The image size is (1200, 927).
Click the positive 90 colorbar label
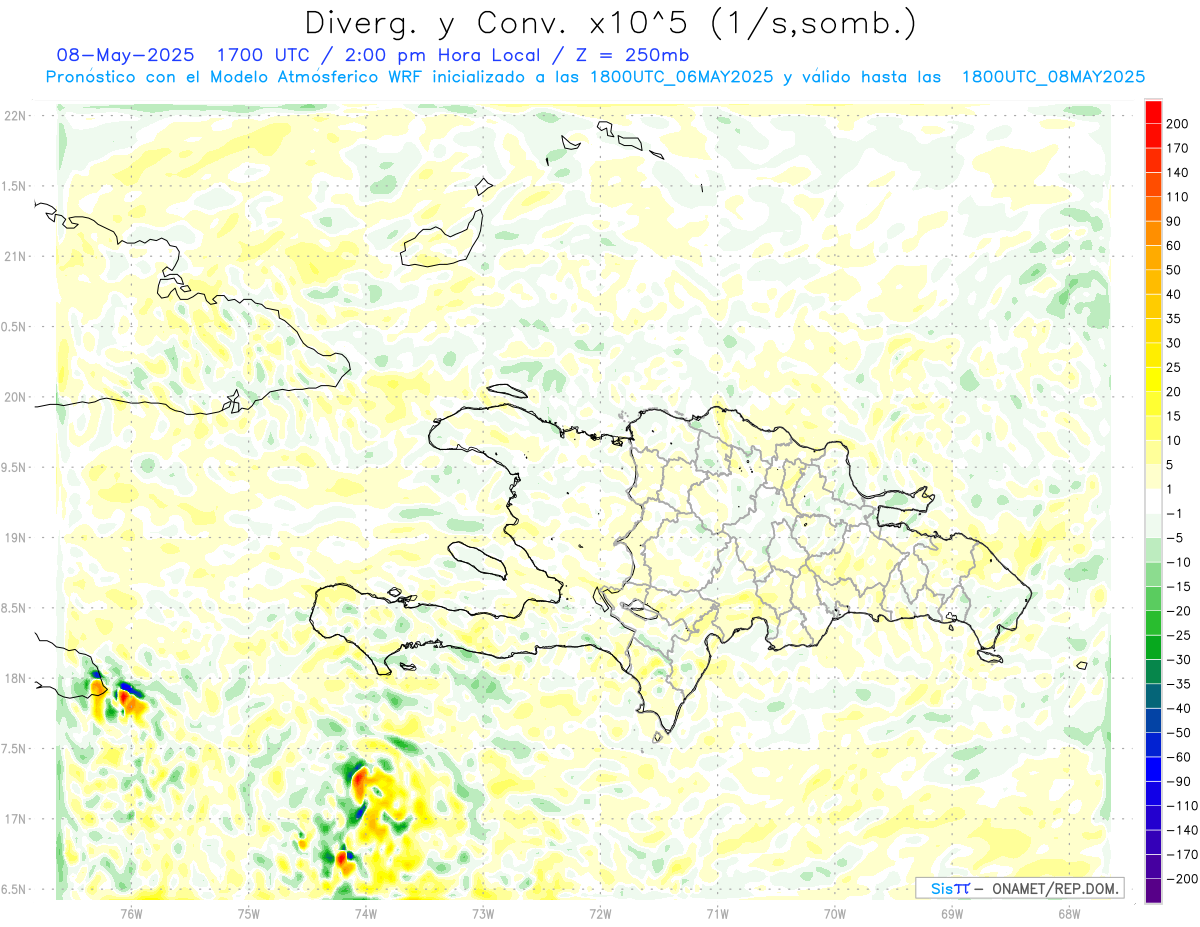1174,221
